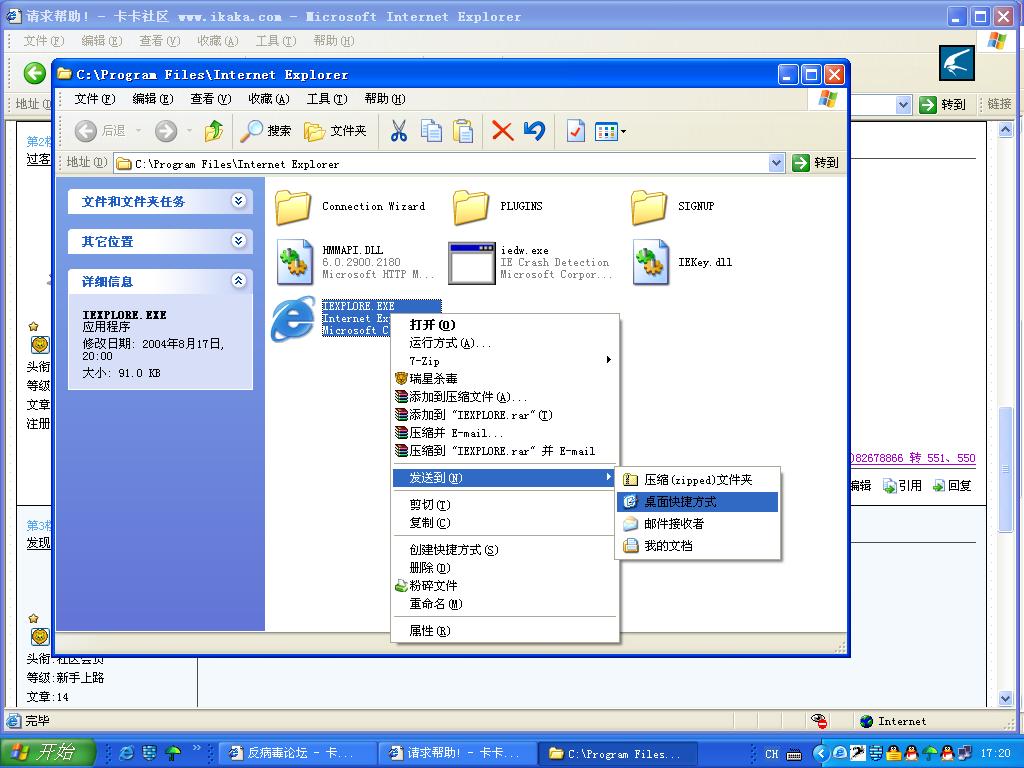Click the 开始 Start button

point(48,752)
